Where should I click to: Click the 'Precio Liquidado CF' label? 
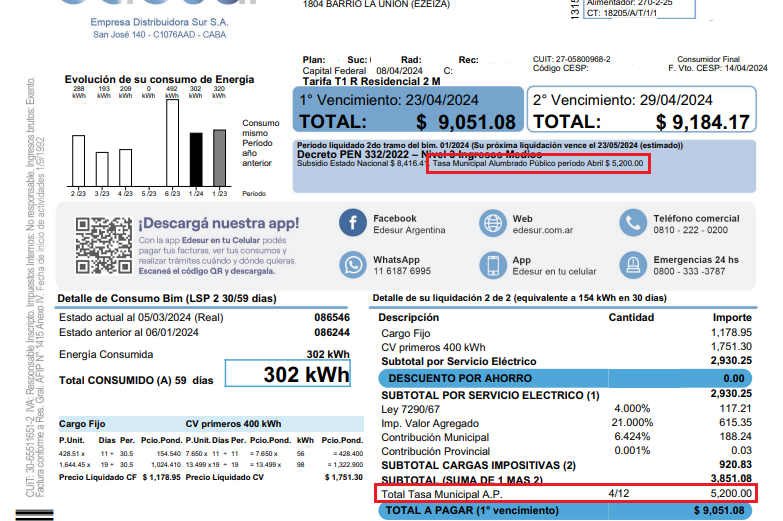point(97,478)
